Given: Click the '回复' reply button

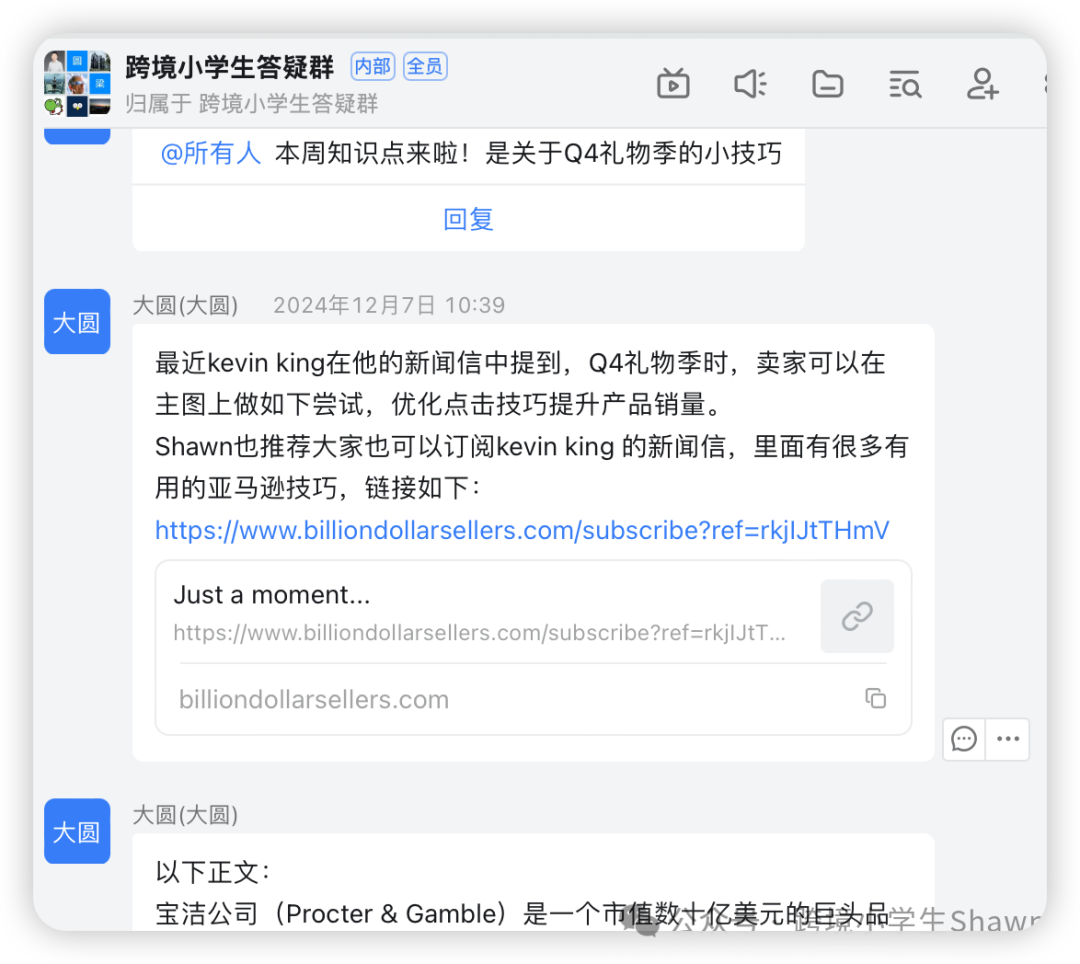Looking at the screenshot, I should tap(467, 219).
